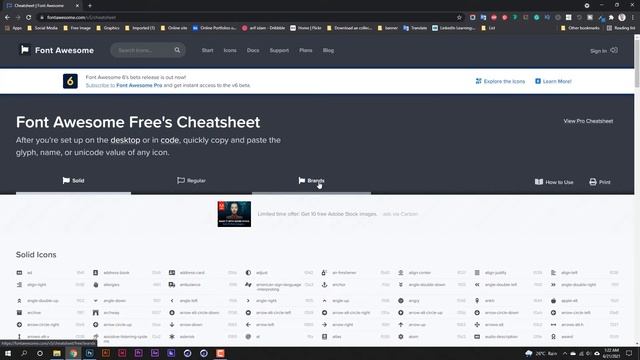Click the asterisk icon
This screenshot has width=640, height=360.
tap(172, 337)
